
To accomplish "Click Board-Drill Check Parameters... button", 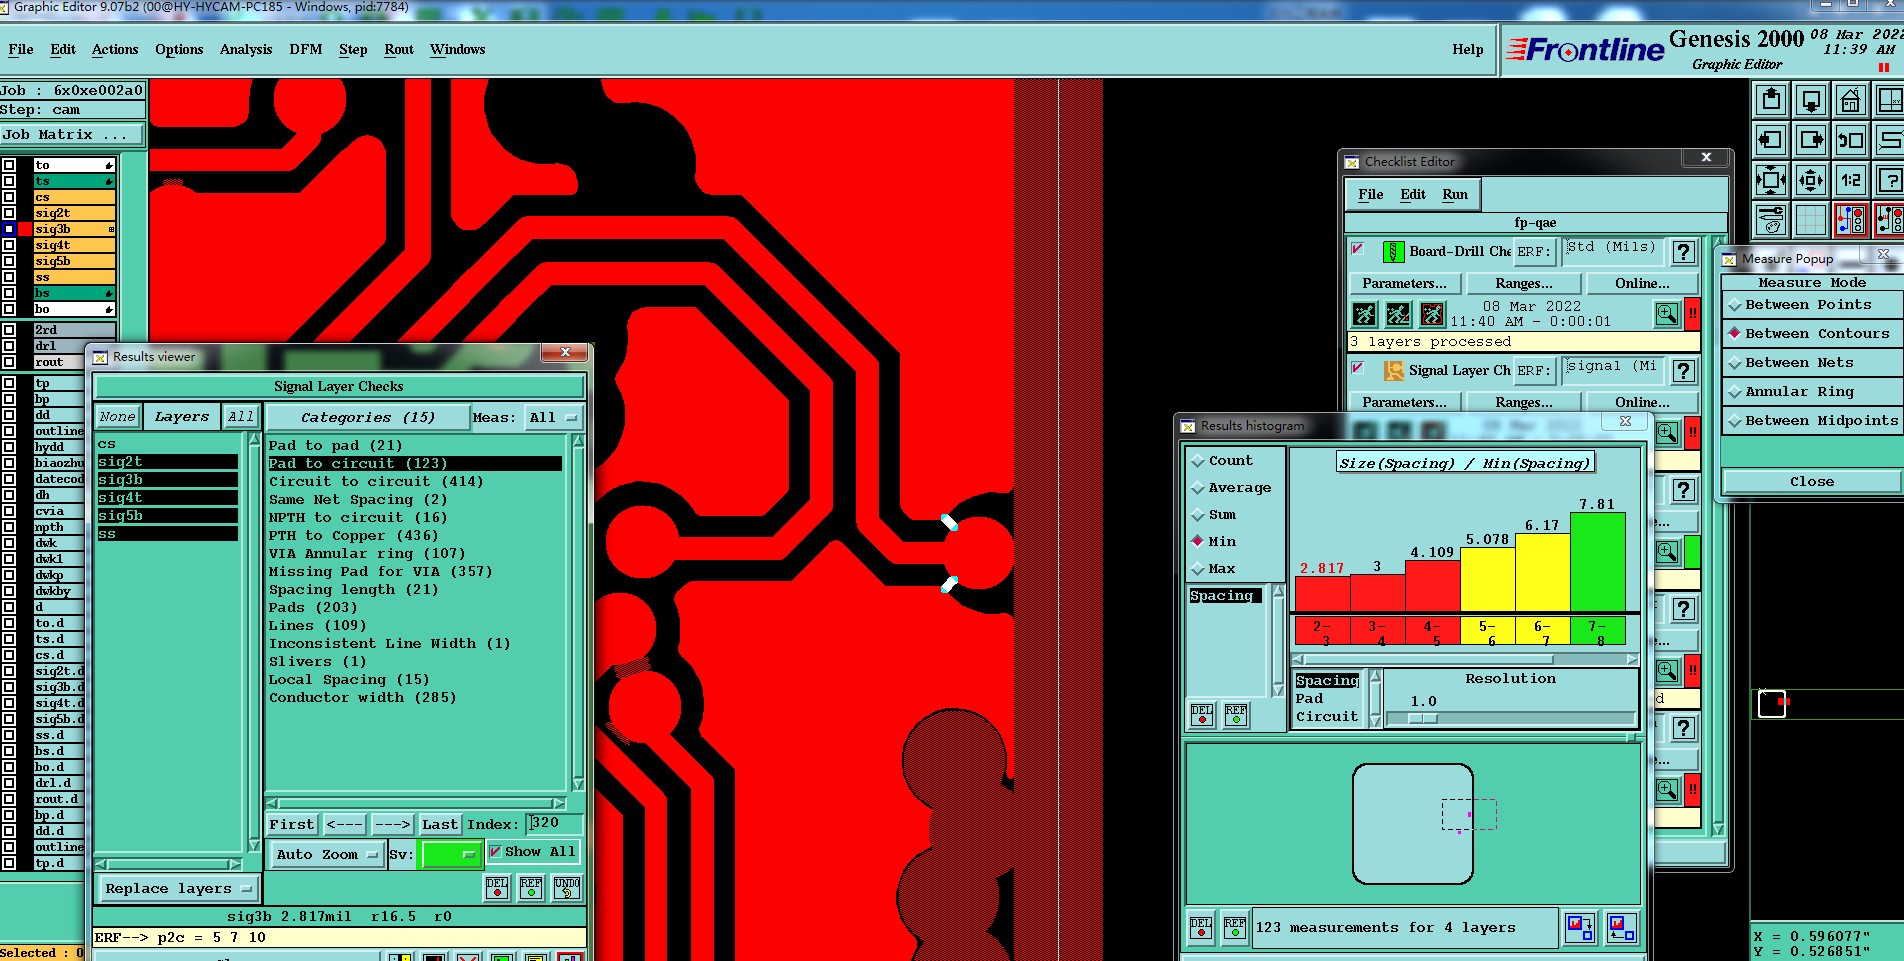I will tap(1404, 284).
